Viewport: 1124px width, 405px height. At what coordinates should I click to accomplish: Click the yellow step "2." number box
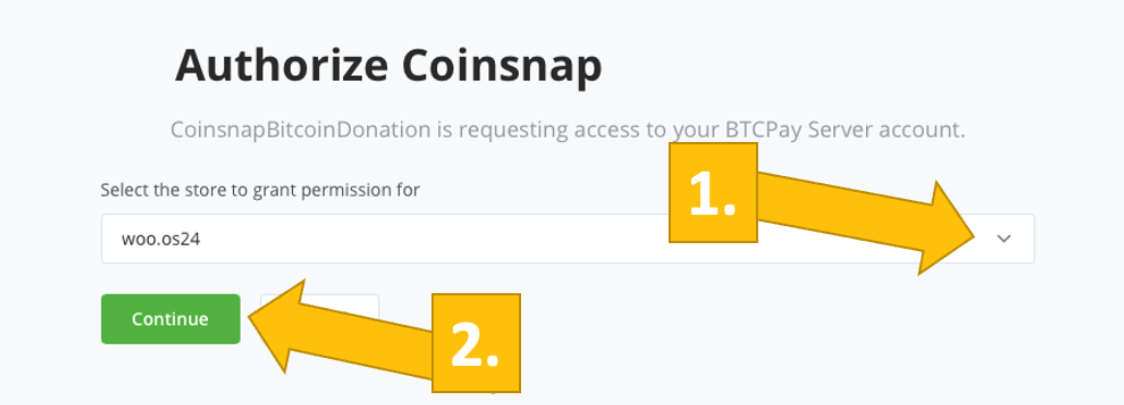tap(475, 341)
